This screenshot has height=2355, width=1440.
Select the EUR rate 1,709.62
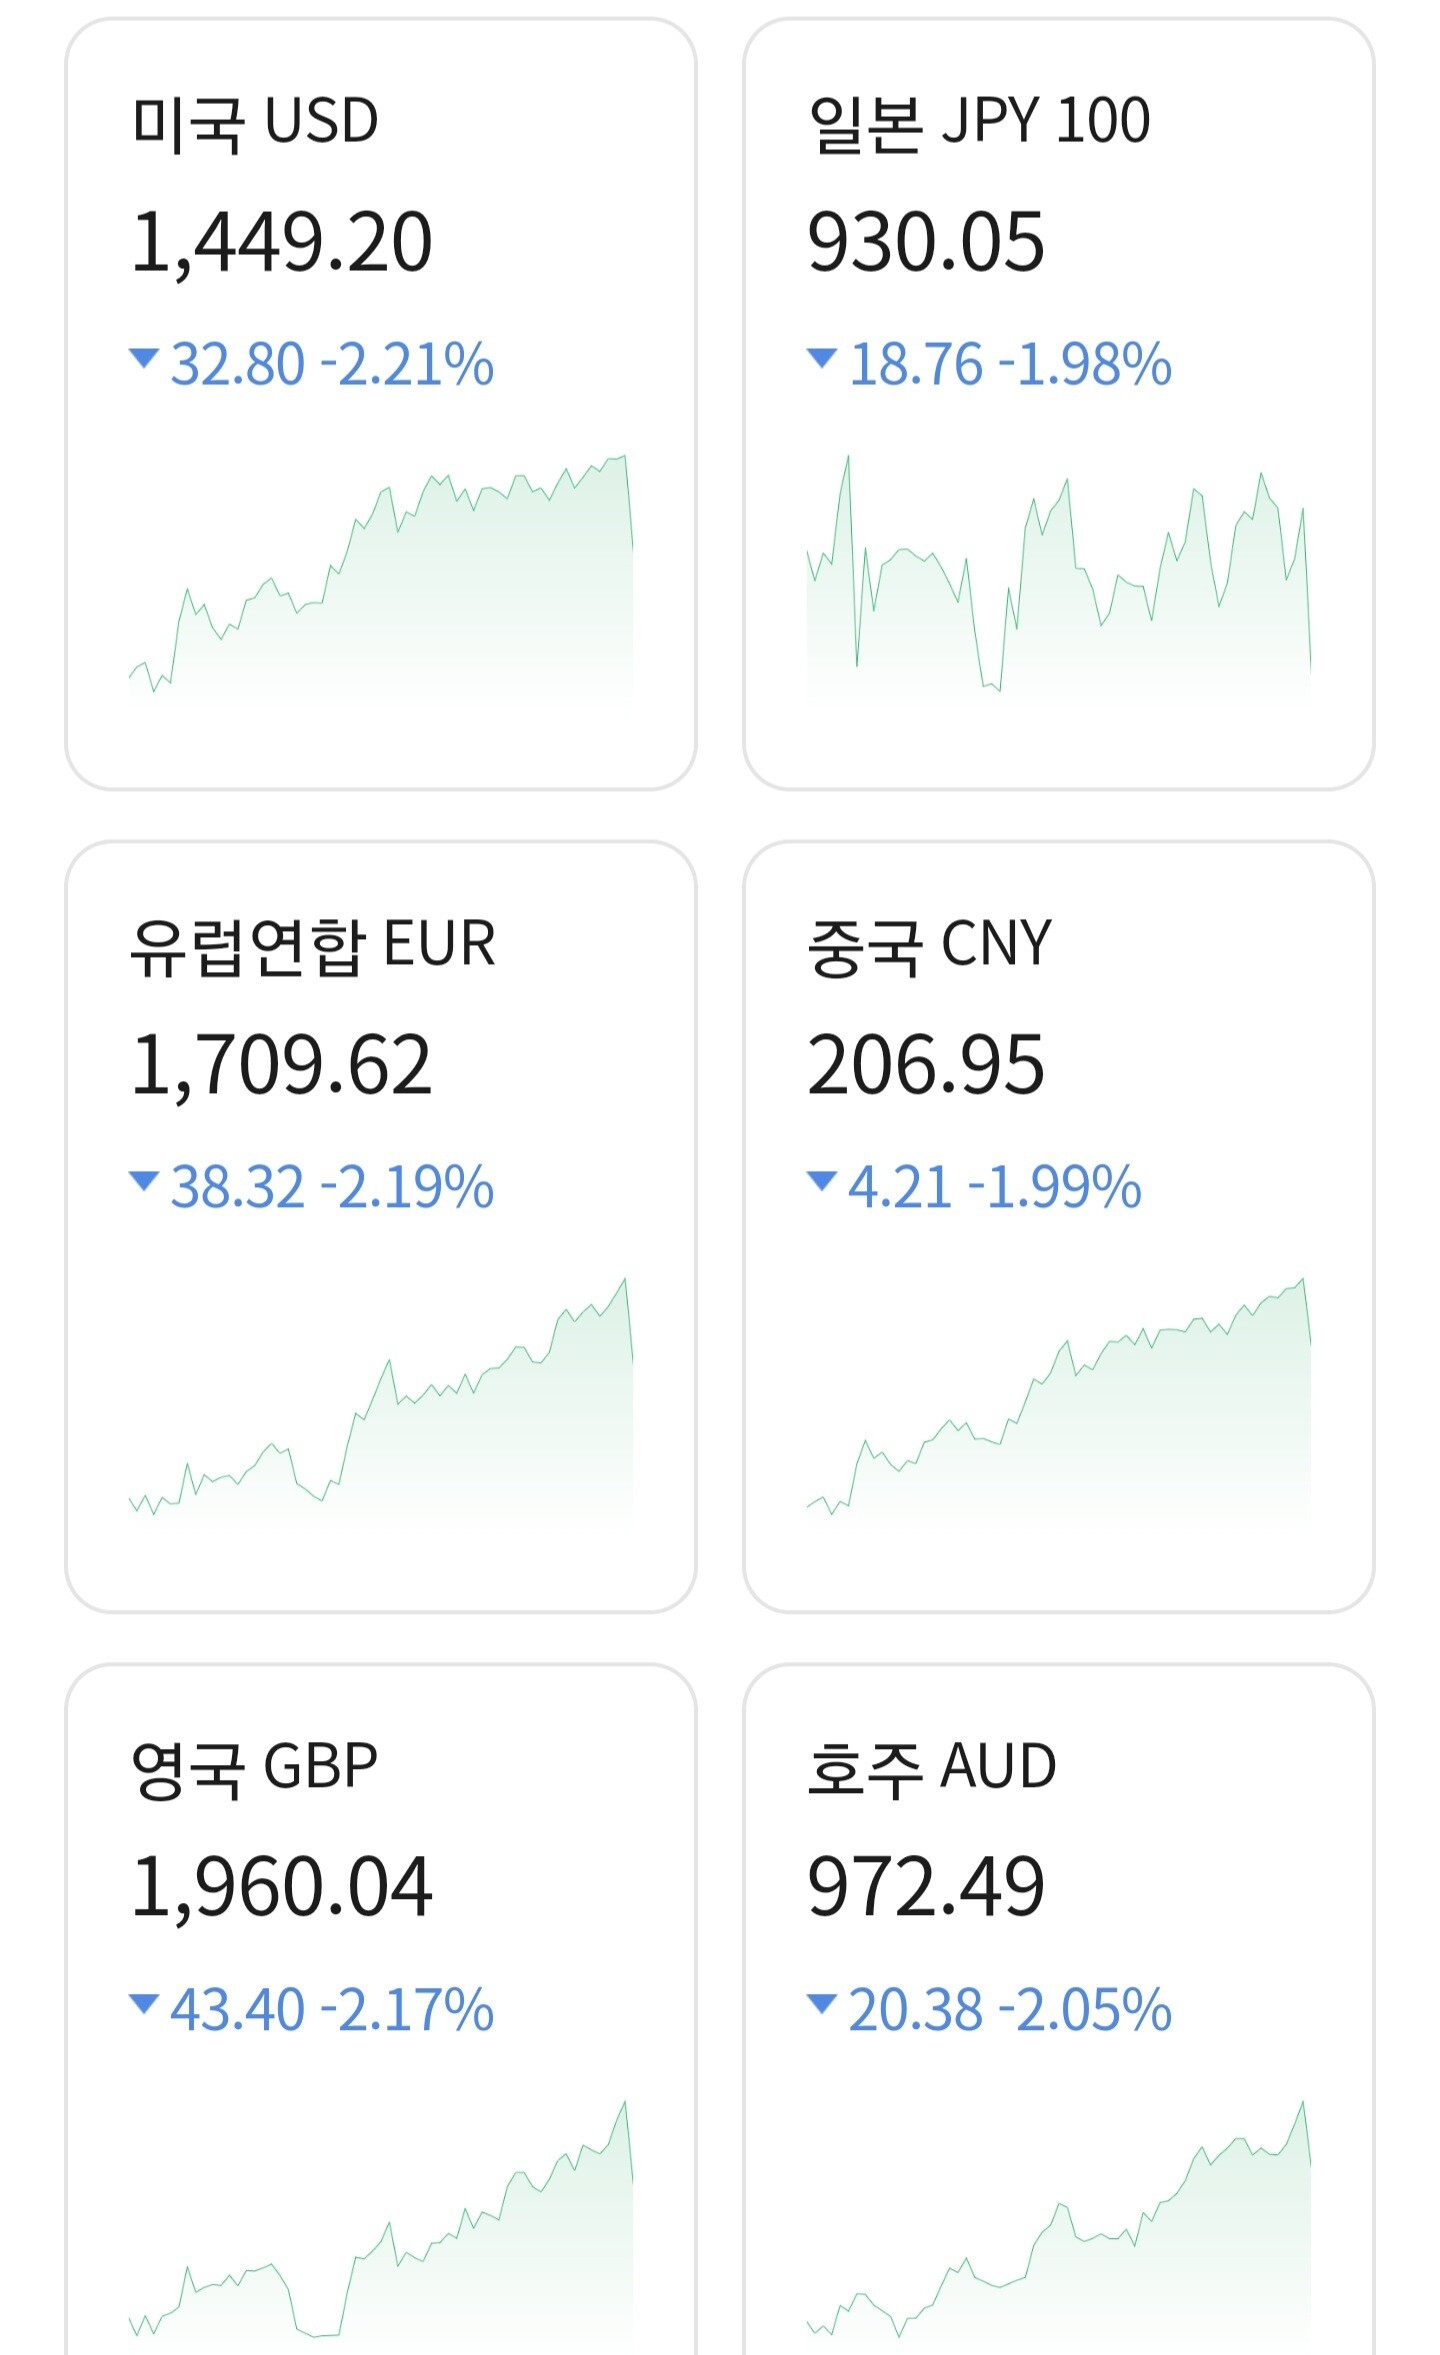[282, 1066]
